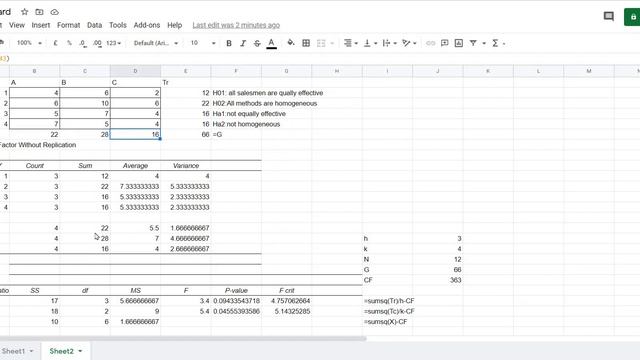Switch to the Sheet1 tab
The image size is (640, 360).
pos(13,351)
